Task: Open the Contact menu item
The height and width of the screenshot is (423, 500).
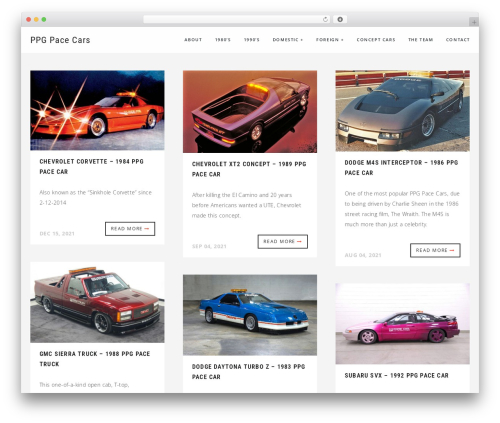Action: (x=458, y=40)
